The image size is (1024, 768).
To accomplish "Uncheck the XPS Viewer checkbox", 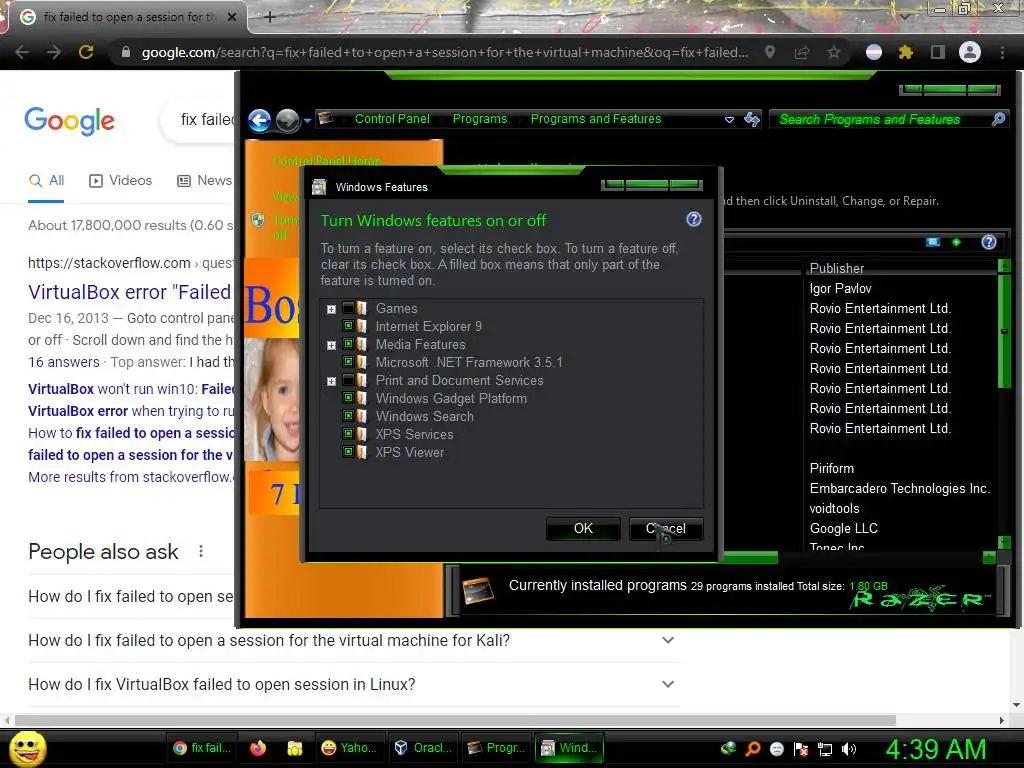I will [348, 452].
